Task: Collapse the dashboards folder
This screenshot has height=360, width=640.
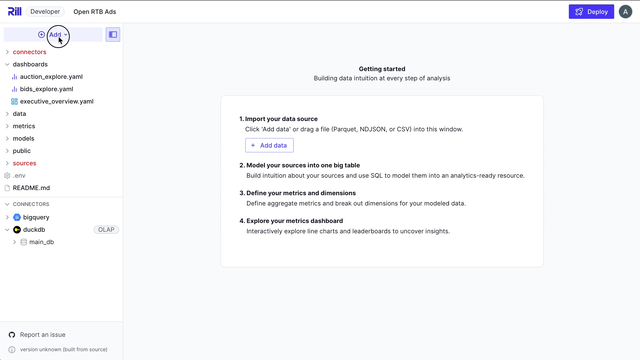Action: click(30, 64)
